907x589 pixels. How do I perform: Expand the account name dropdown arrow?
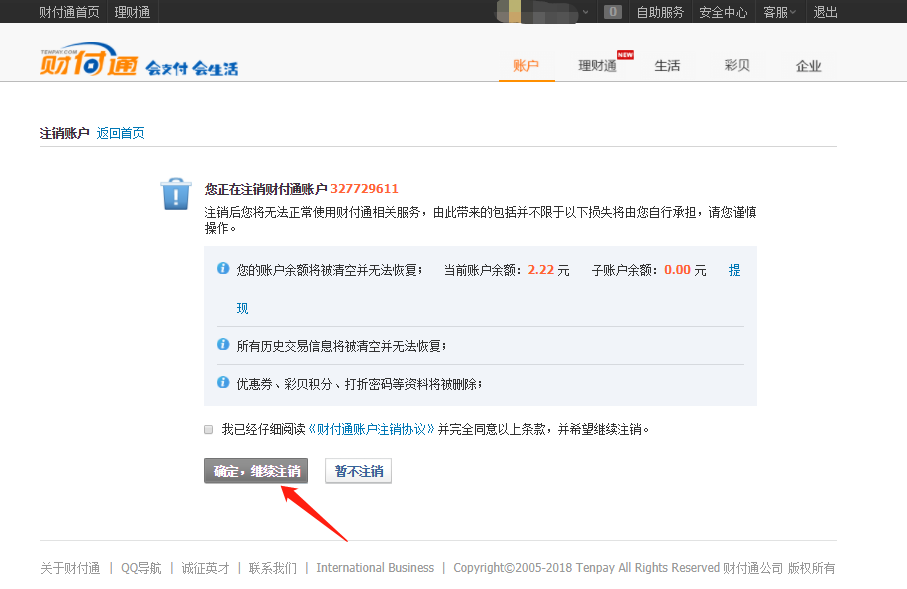click(x=585, y=12)
